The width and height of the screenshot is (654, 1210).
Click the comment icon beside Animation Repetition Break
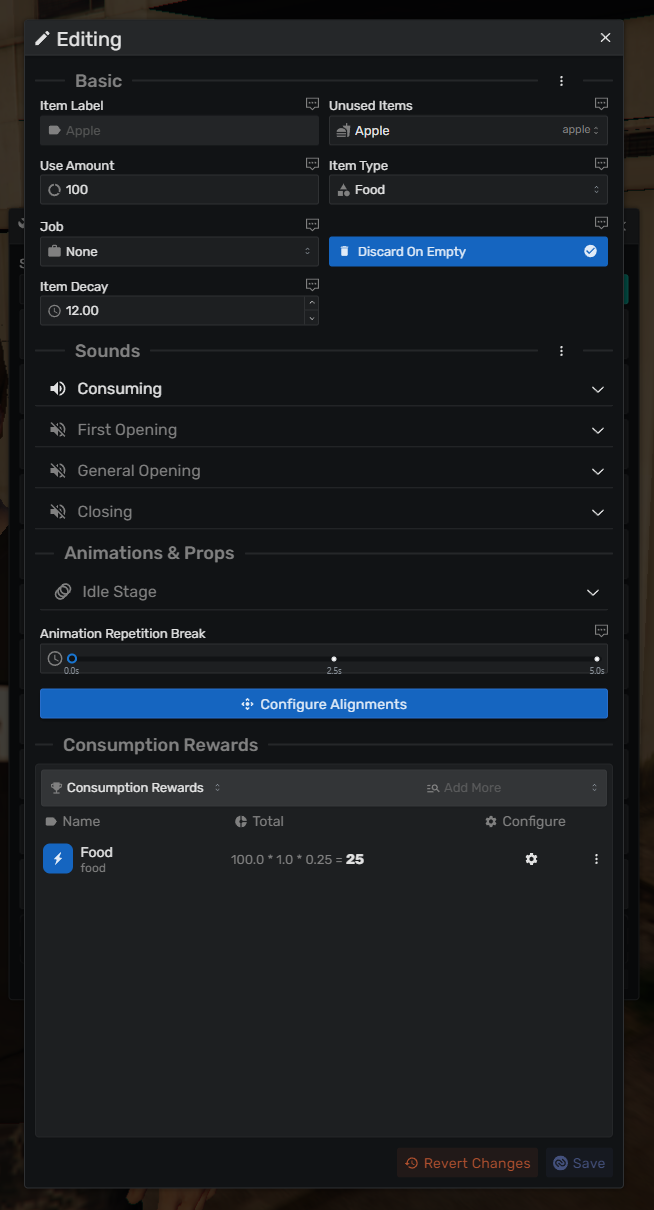601,631
